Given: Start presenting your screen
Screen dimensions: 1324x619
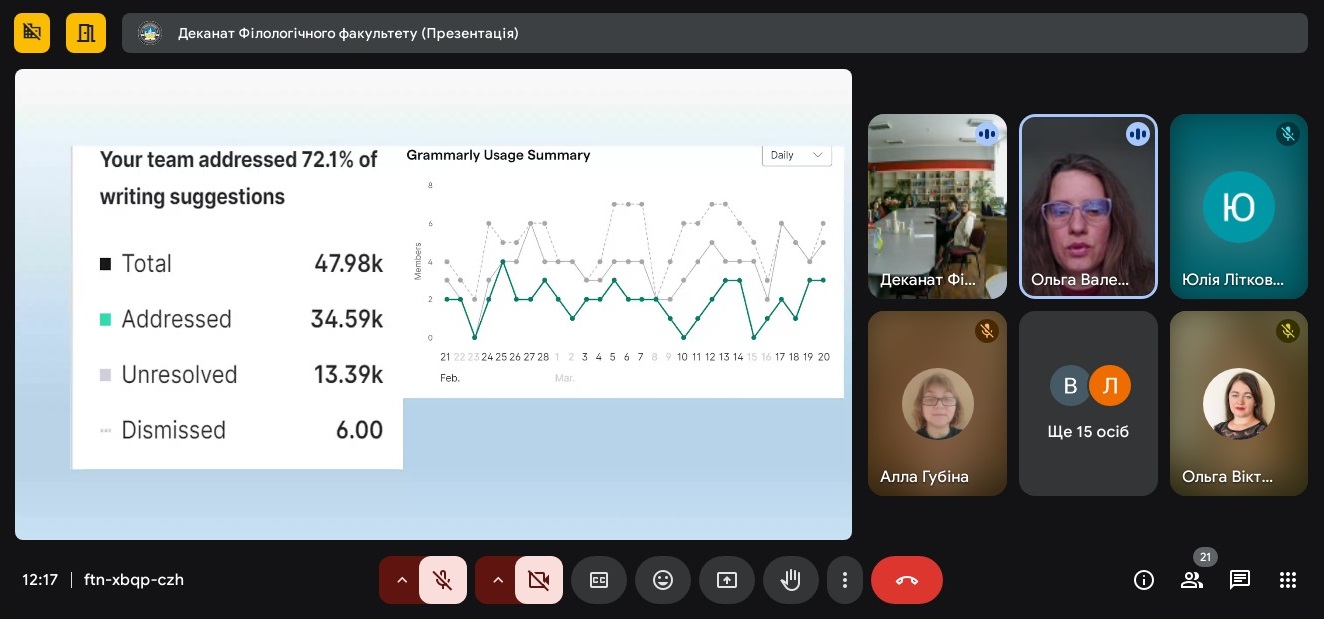Looking at the screenshot, I should pyautogui.click(x=727, y=580).
